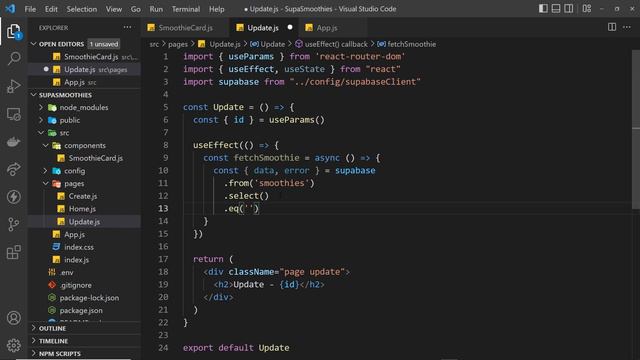Toggle bottom panel layout icon
640x360 pixels.
pos(556,9)
